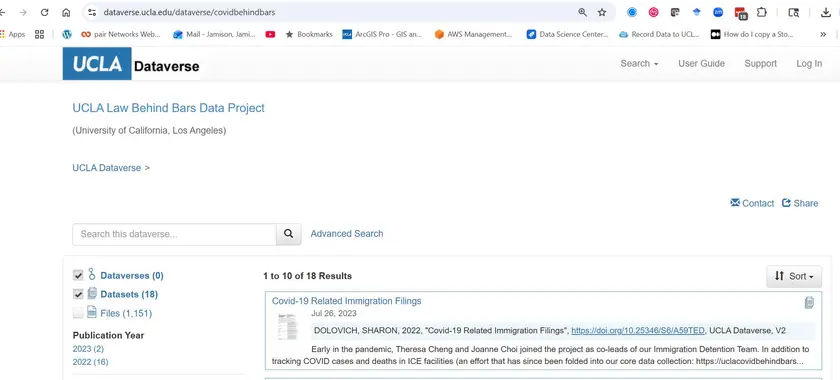Uncheck the Dataverses (0) checkbox
This screenshot has width=840, height=380.
(78, 275)
